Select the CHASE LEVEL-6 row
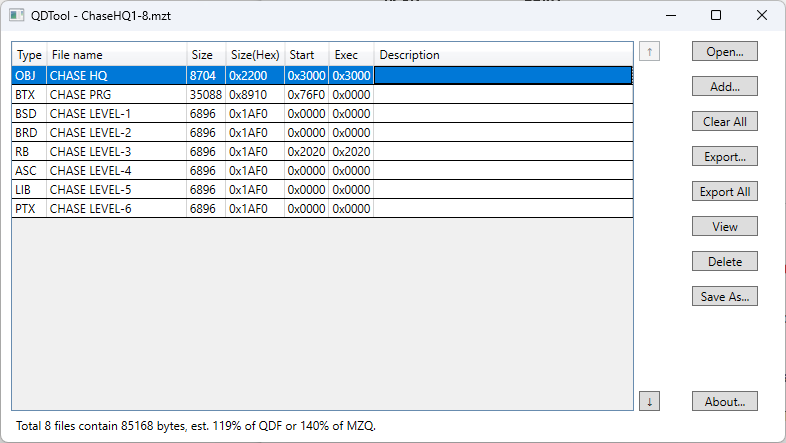Image resolution: width=786 pixels, height=443 pixels. pyautogui.click(x=115, y=209)
